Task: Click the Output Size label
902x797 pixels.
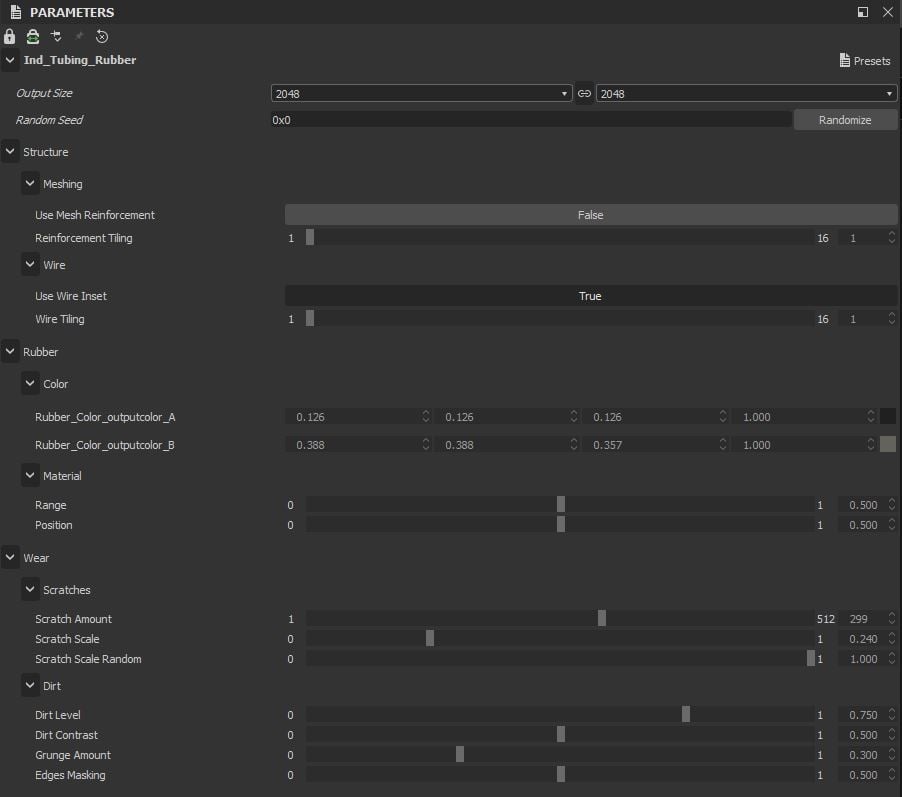Action: click(x=44, y=93)
